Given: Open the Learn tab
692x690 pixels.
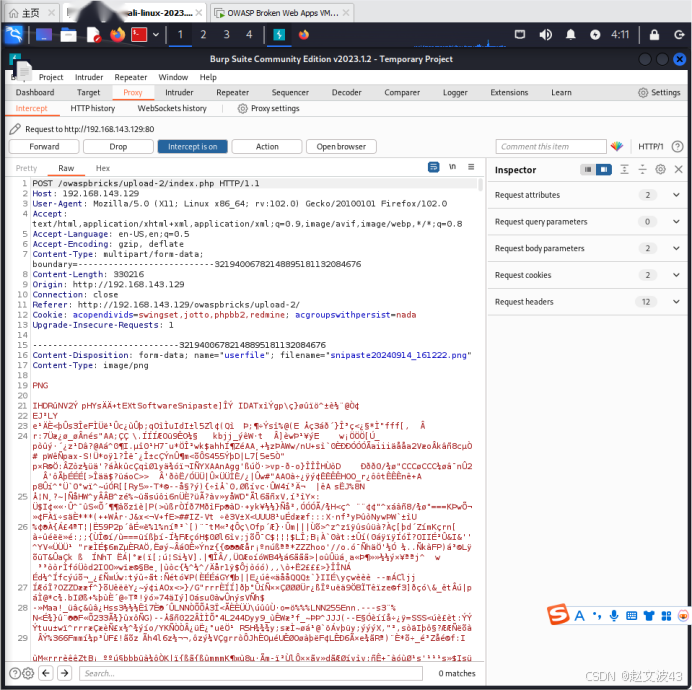Looking at the screenshot, I should click(x=561, y=92).
